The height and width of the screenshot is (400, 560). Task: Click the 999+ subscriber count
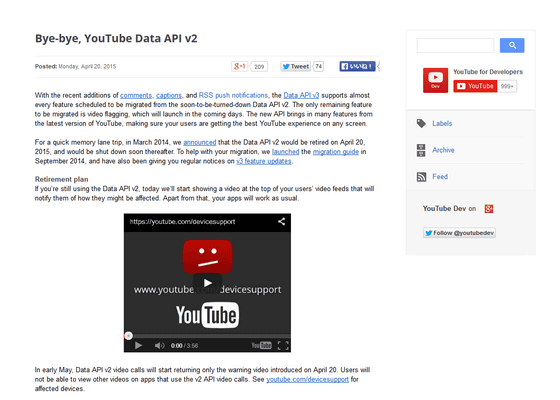tap(507, 86)
